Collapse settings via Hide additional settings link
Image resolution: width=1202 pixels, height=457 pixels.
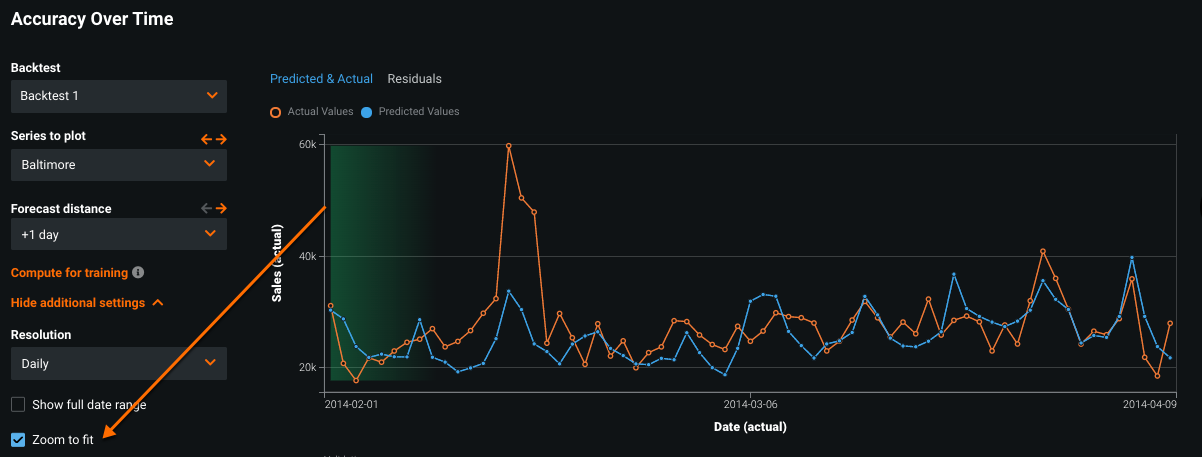tap(78, 303)
